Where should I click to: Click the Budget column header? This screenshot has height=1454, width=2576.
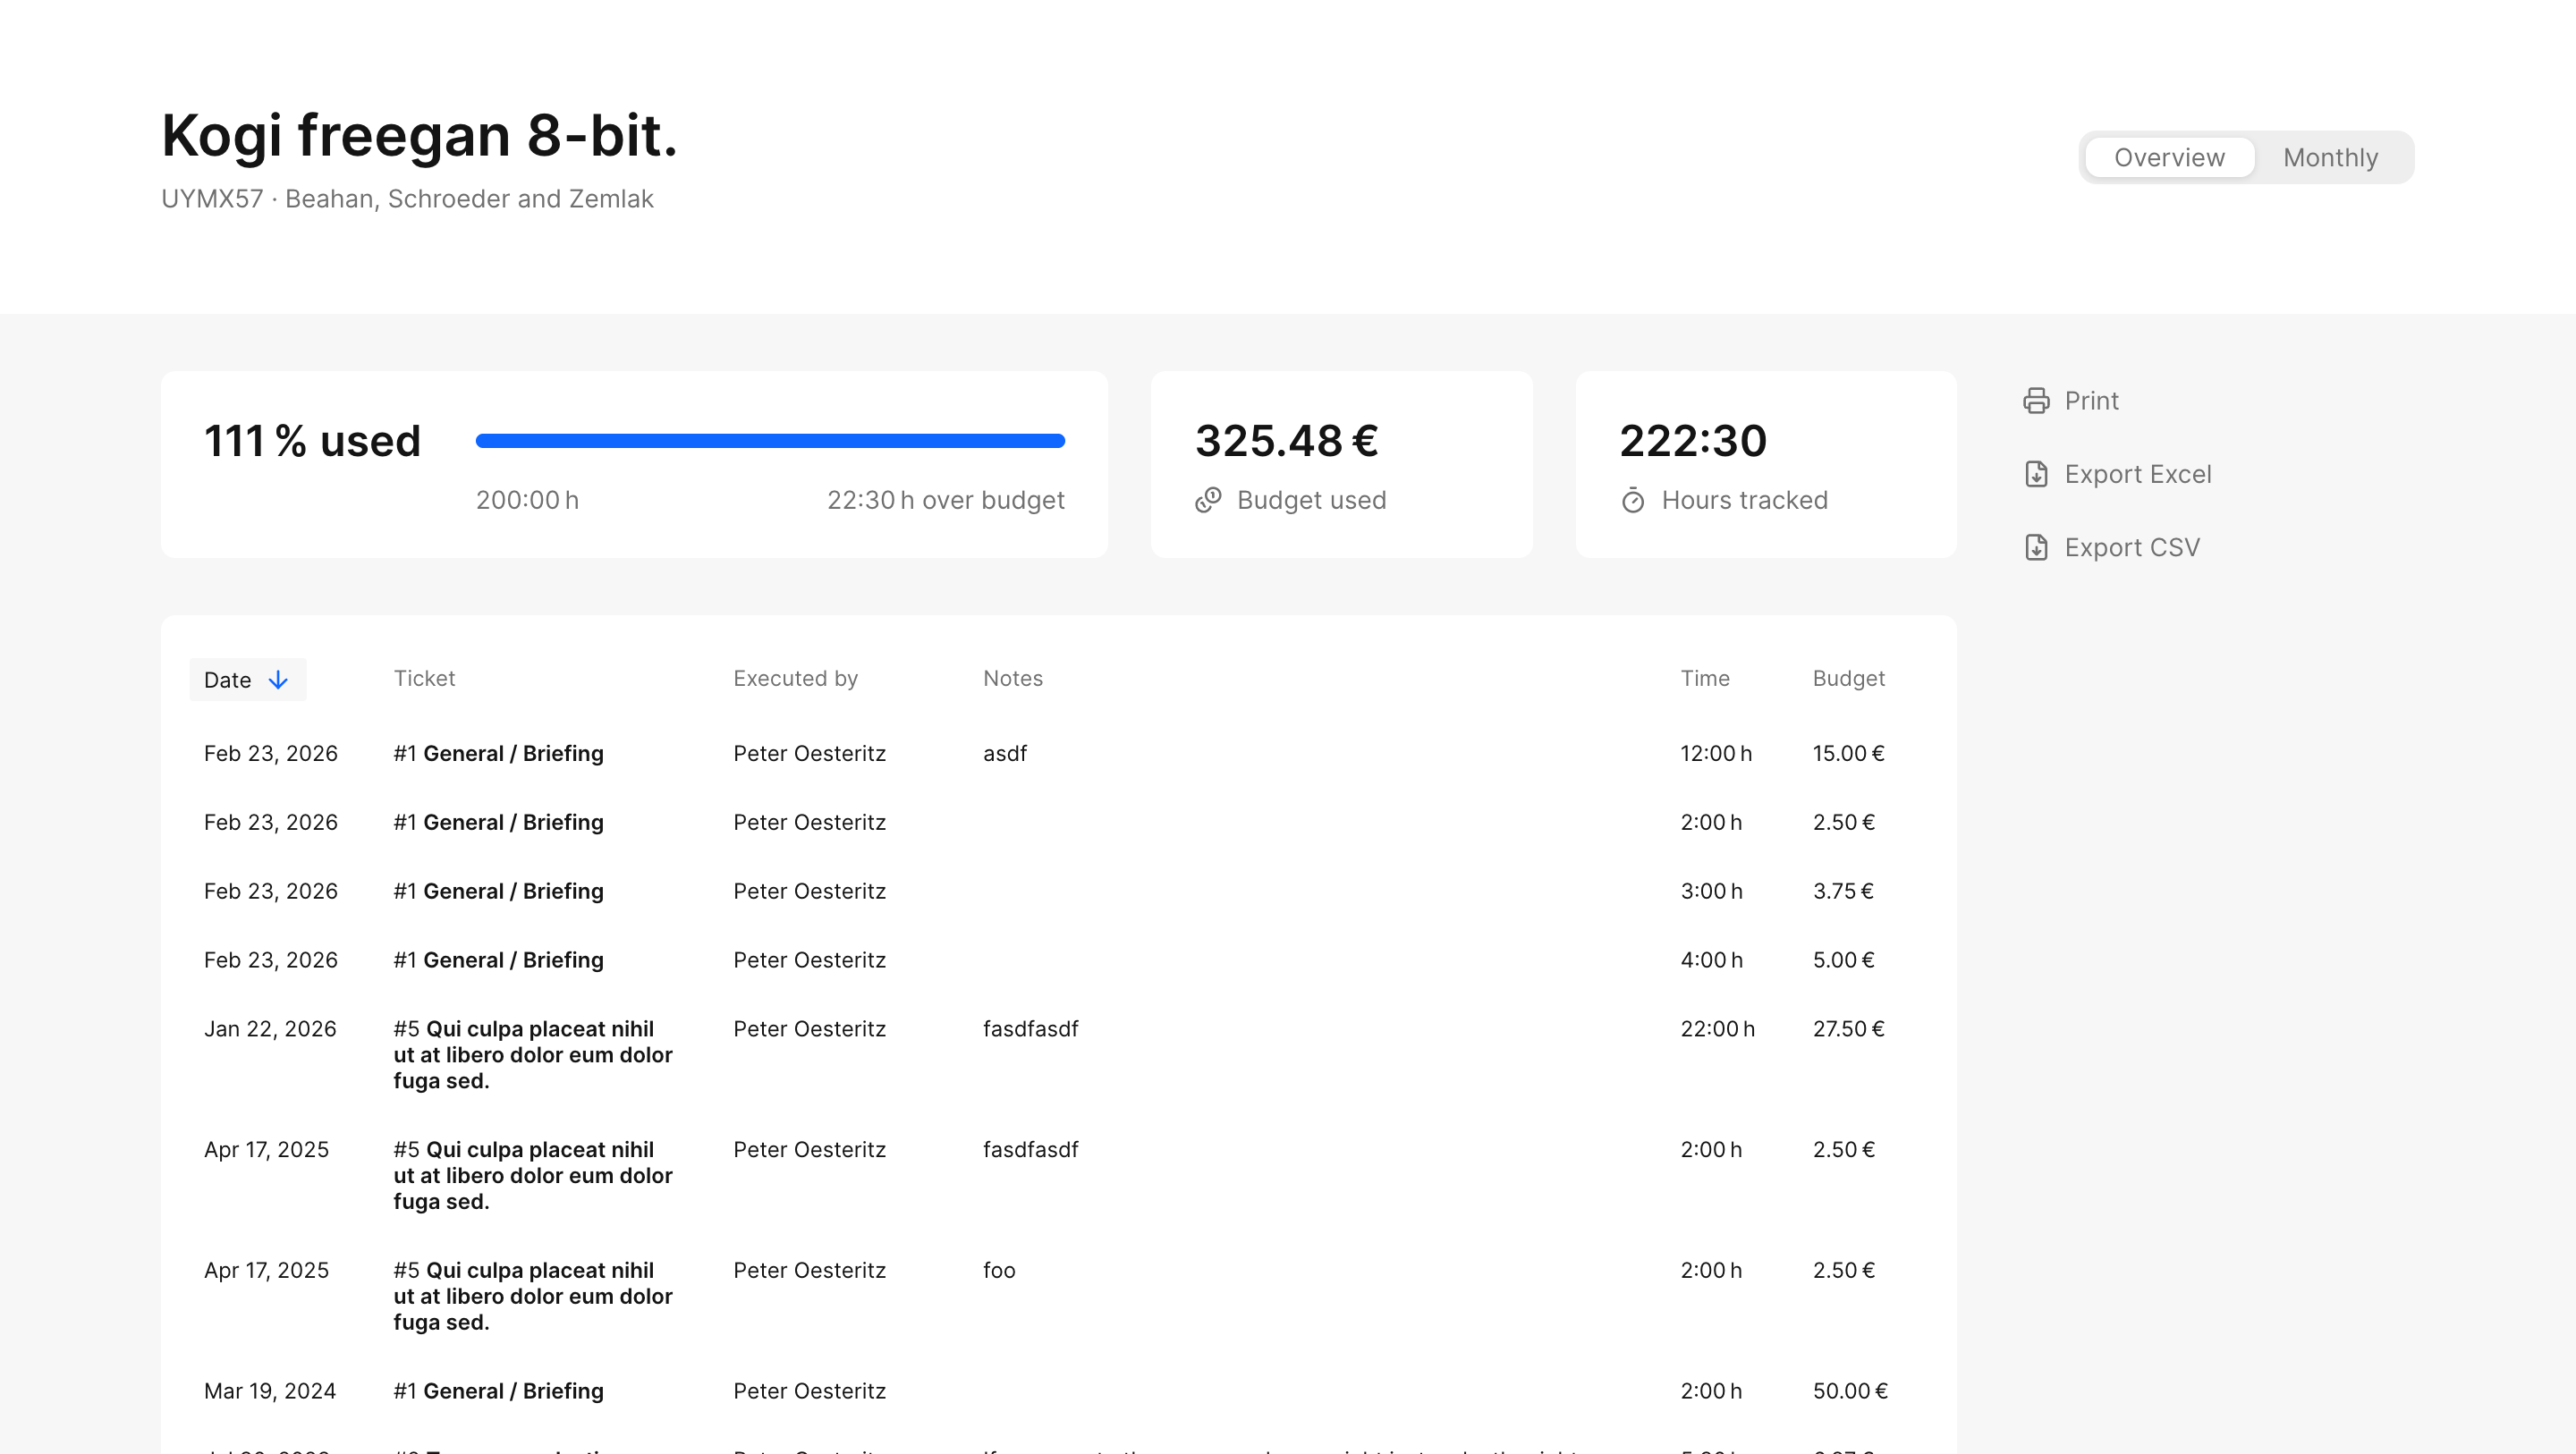1848,678
